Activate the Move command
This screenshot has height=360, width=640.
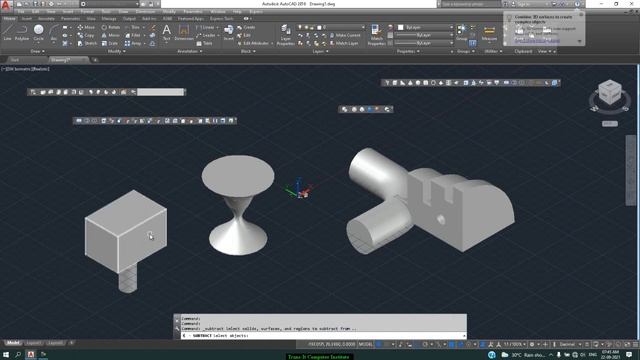point(86,27)
